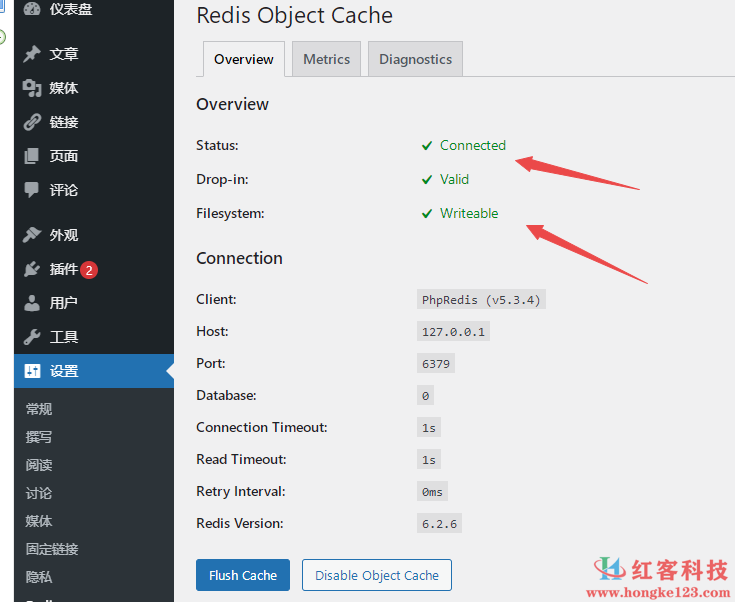Click the Connection Timeout value 1s
The height and width of the screenshot is (602, 735).
(429, 428)
